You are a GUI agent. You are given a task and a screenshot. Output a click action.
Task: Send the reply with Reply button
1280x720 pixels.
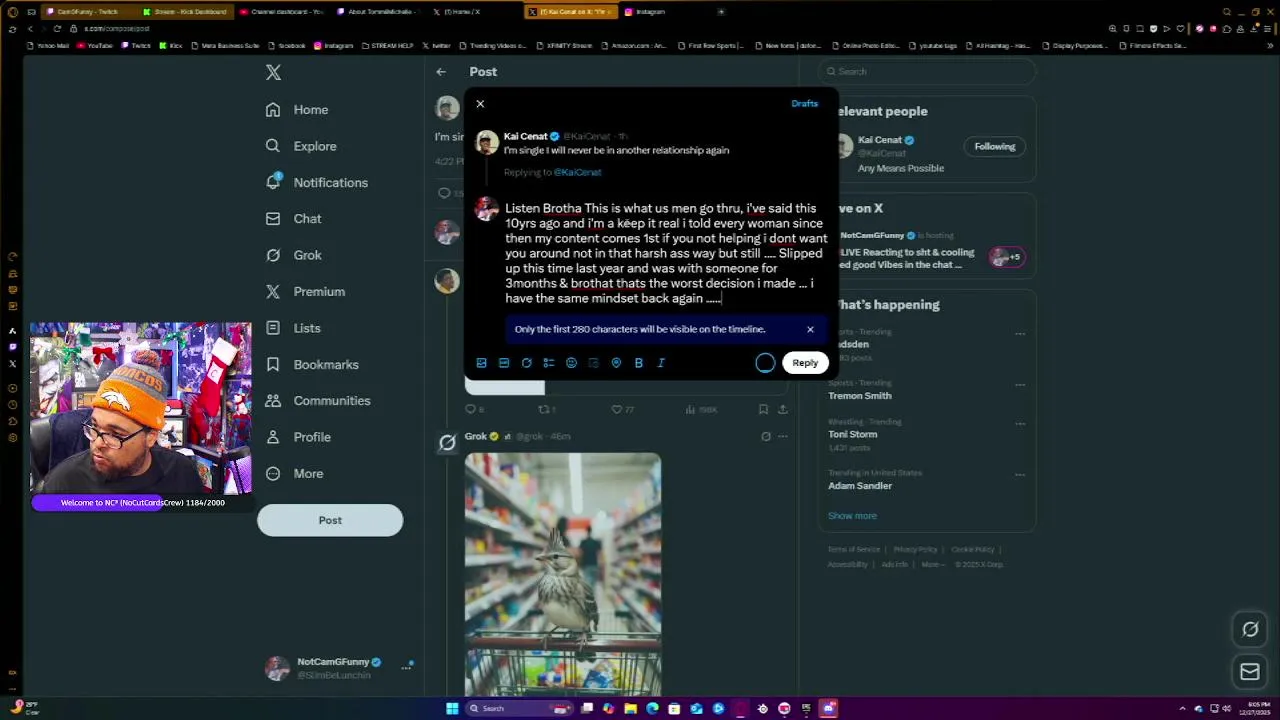tap(805, 363)
